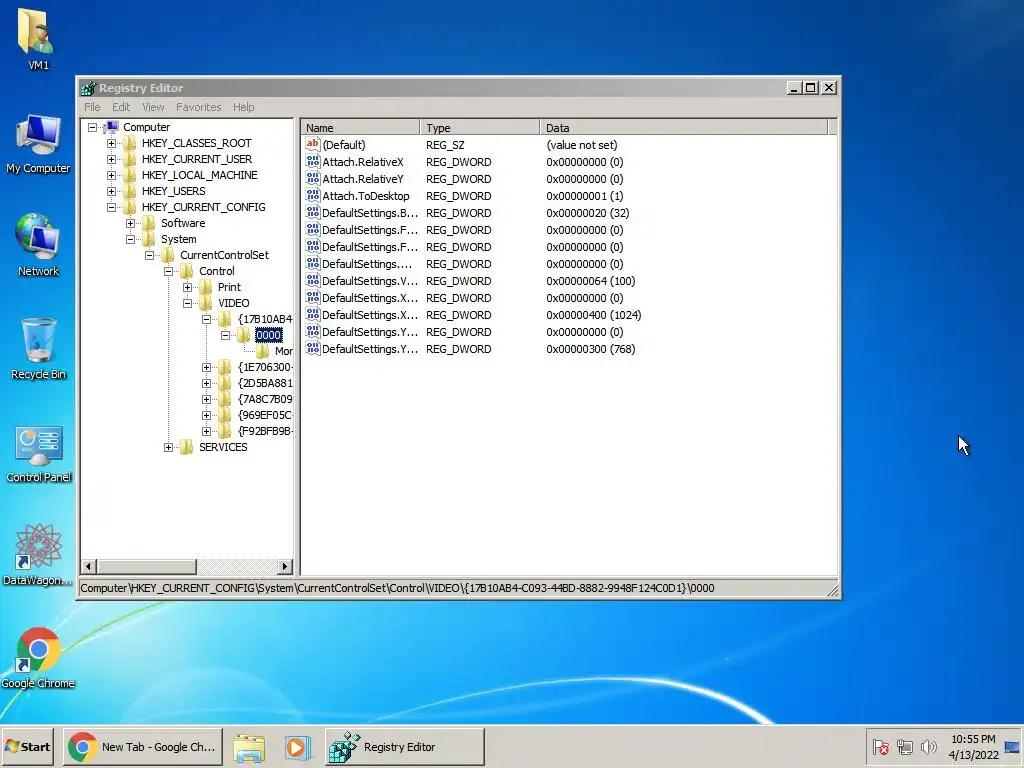Viewport: 1024px width, 768px height.
Task: Open the View menu
Action: [x=153, y=107]
